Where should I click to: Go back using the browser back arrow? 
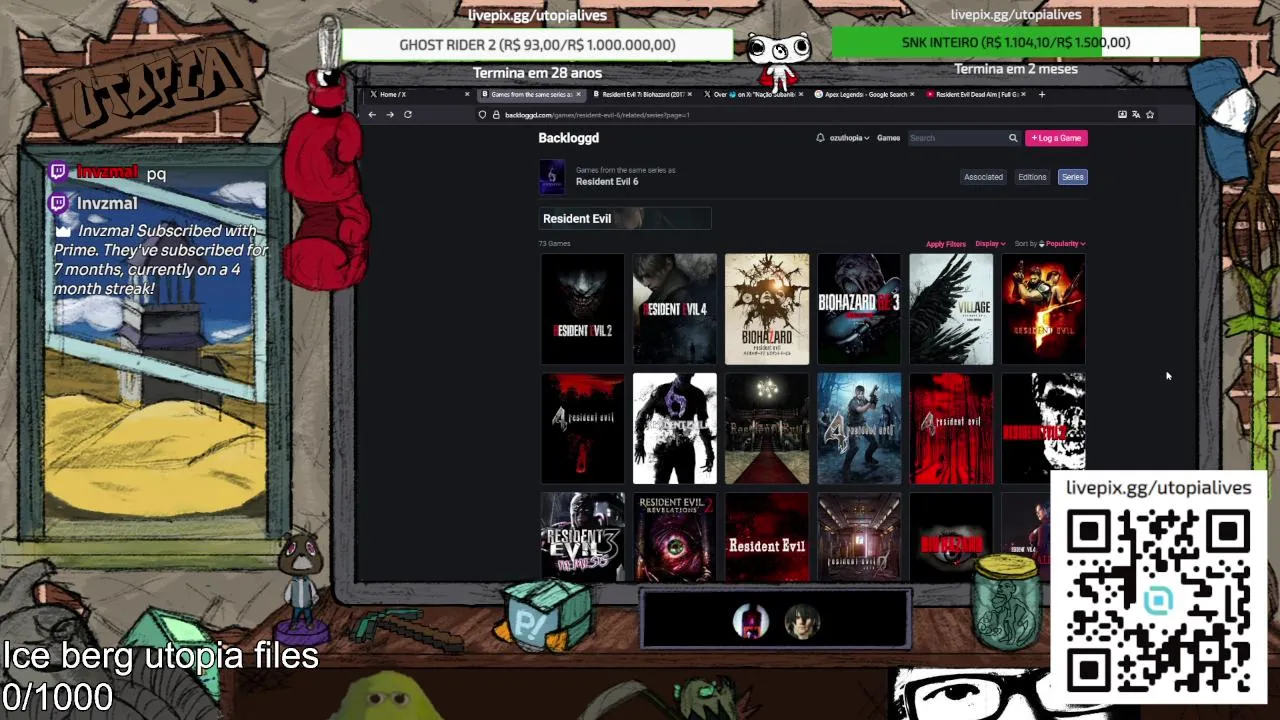pos(372,115)
